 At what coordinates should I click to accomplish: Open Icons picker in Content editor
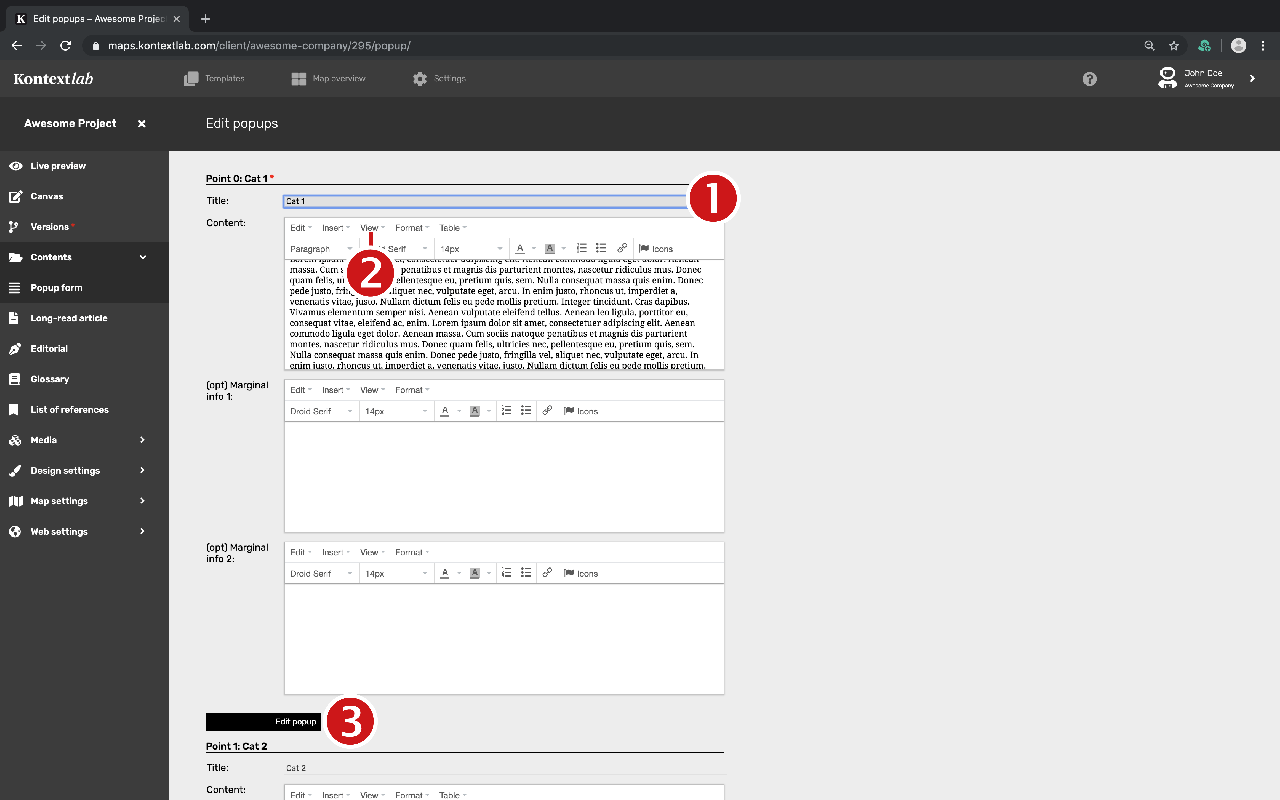point(656,249)
